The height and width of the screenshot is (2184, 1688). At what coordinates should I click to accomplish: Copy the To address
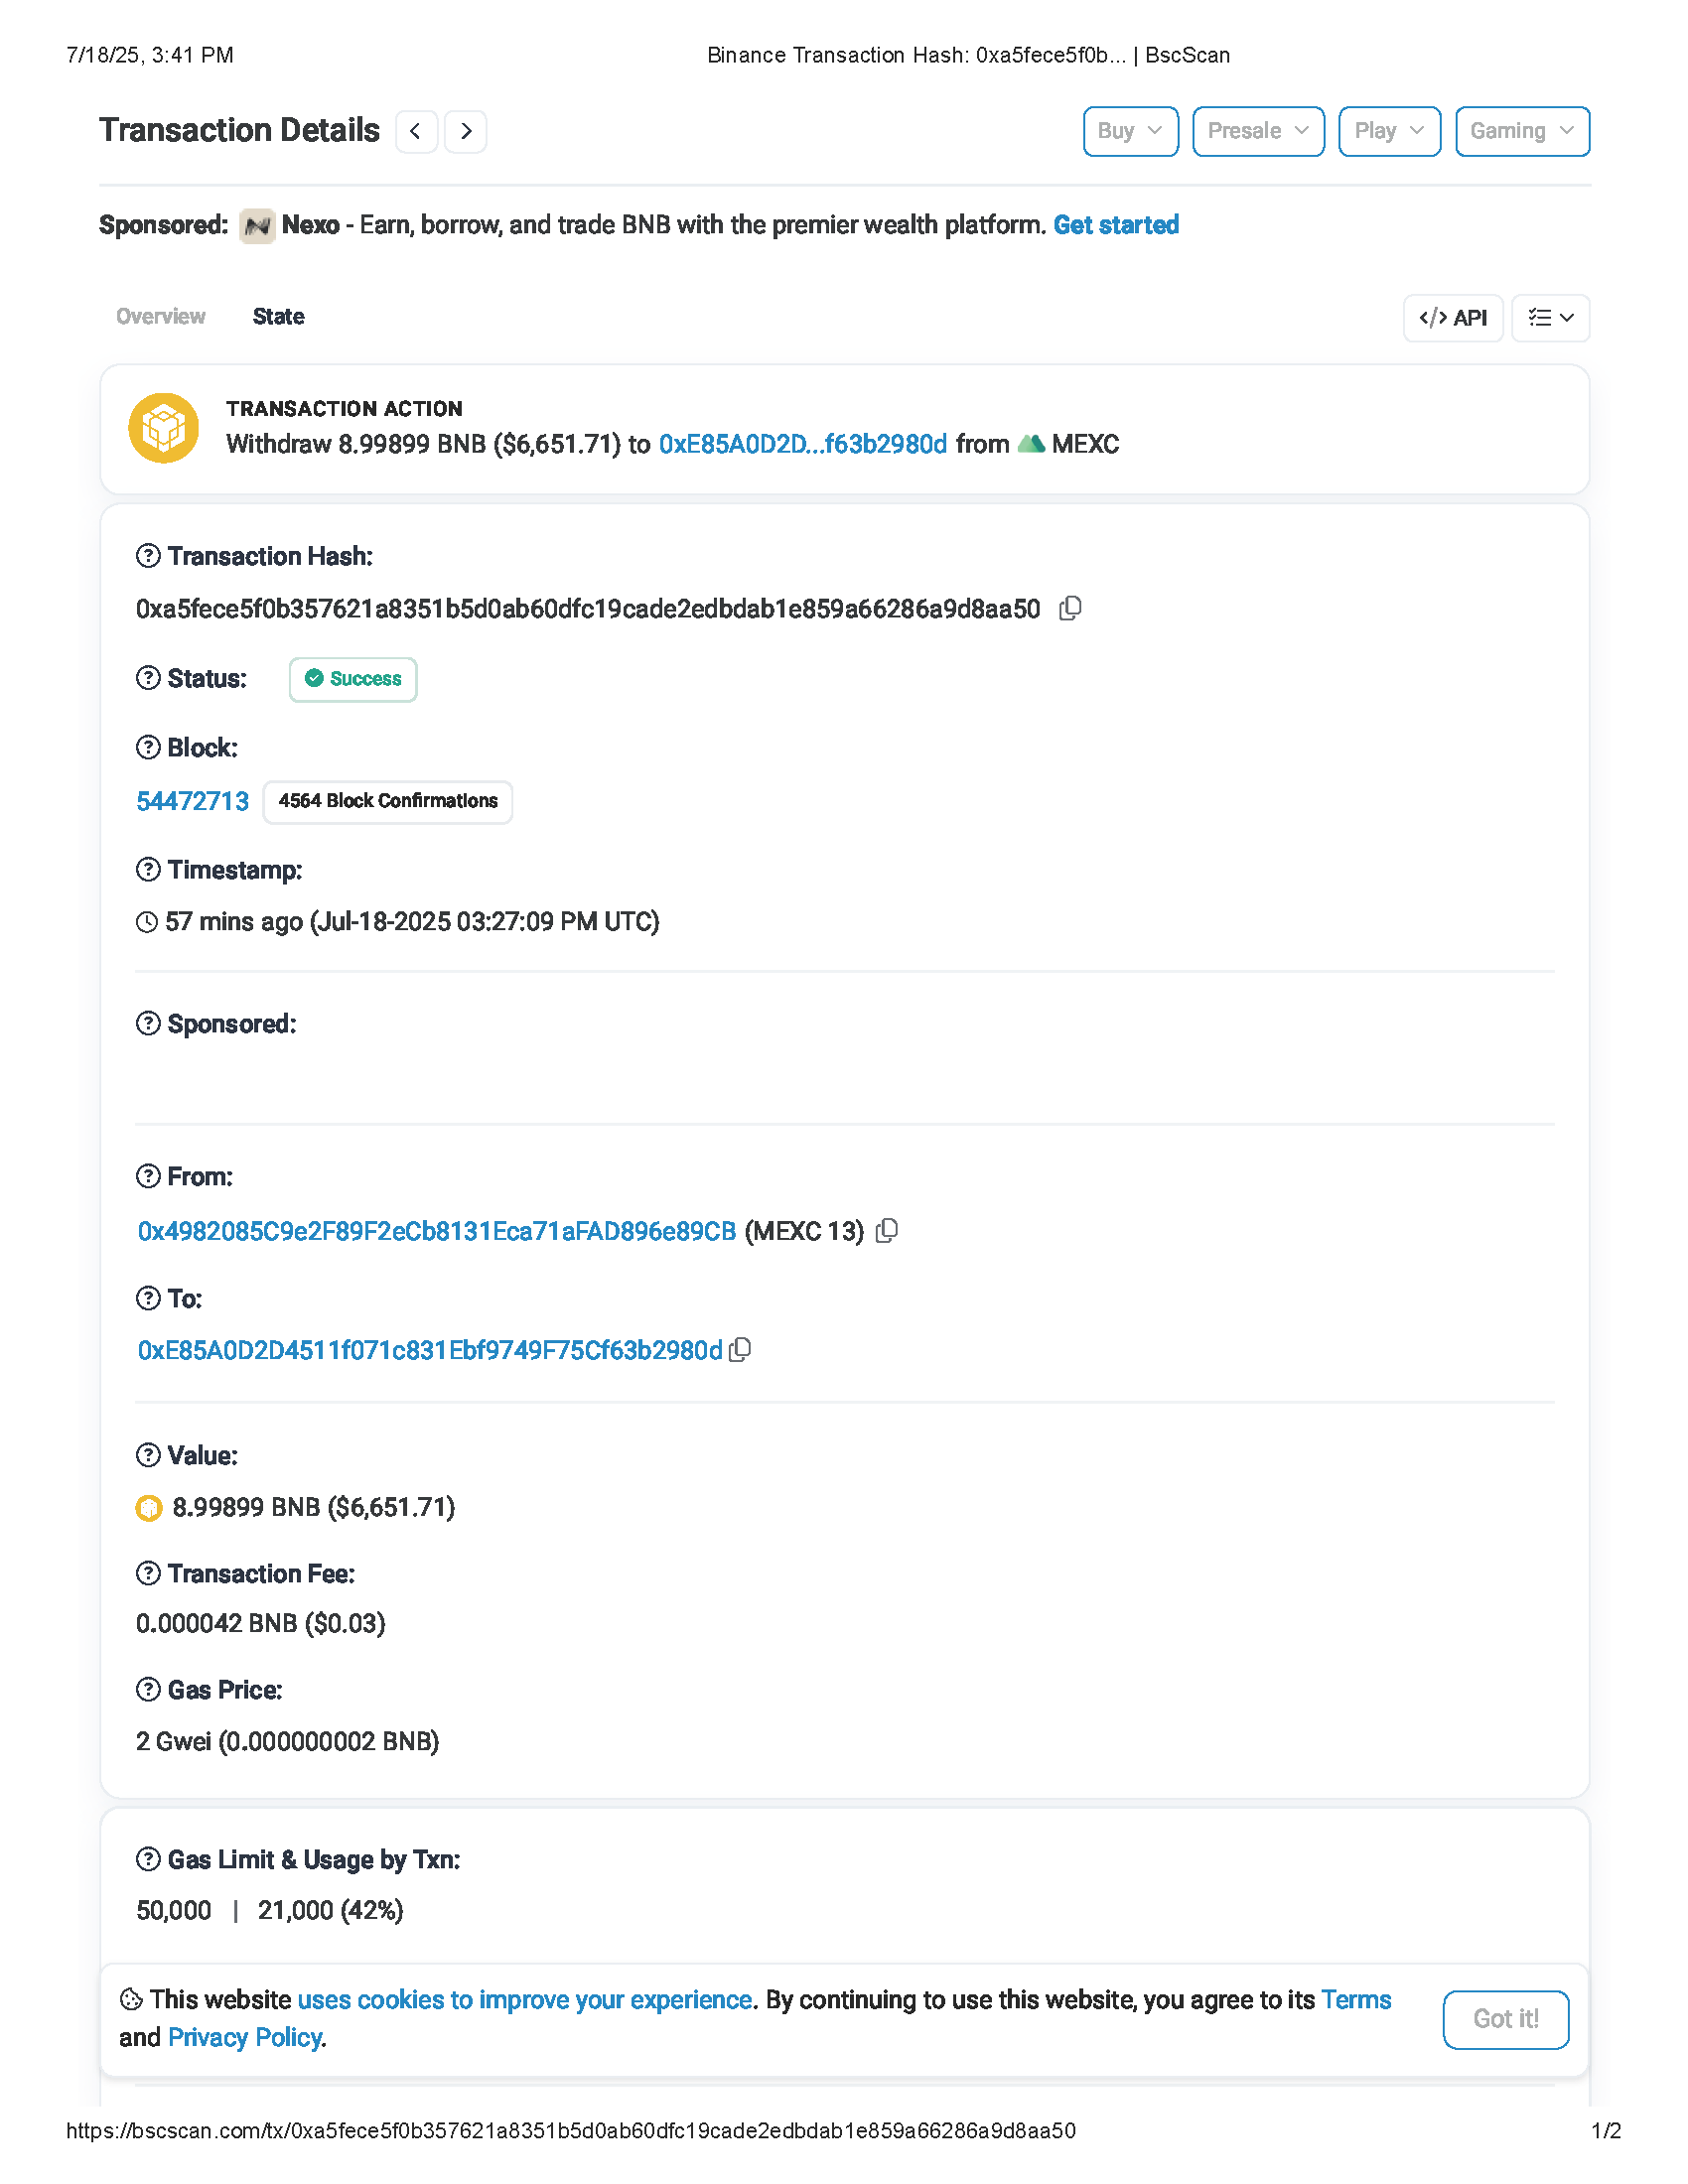click(x=740, y=1350)
